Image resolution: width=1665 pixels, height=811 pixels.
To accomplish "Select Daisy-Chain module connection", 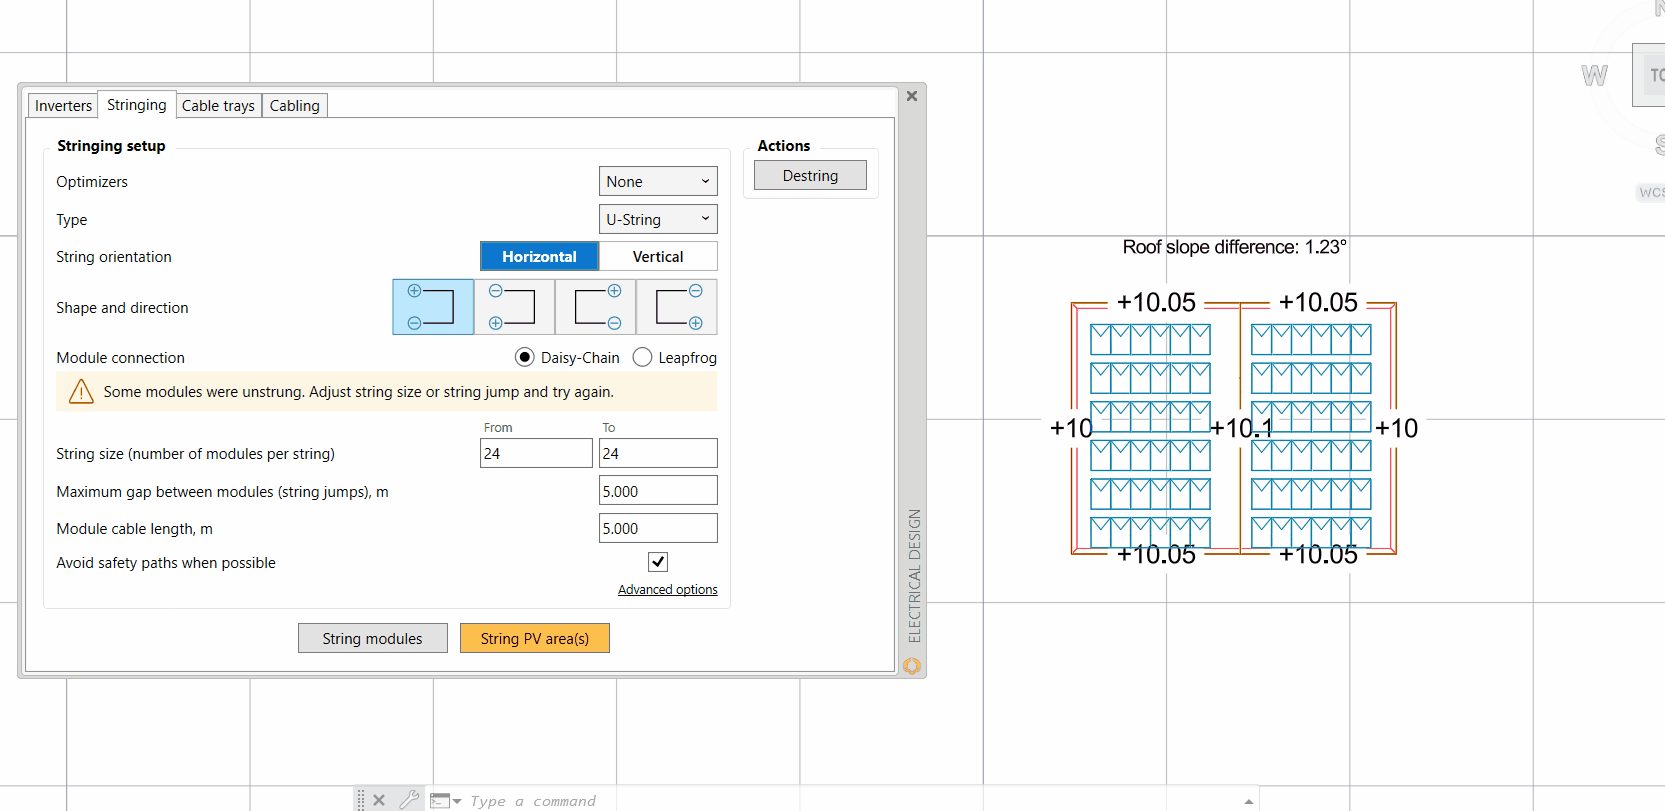I will pyautogui.click(x=524, y=357).
